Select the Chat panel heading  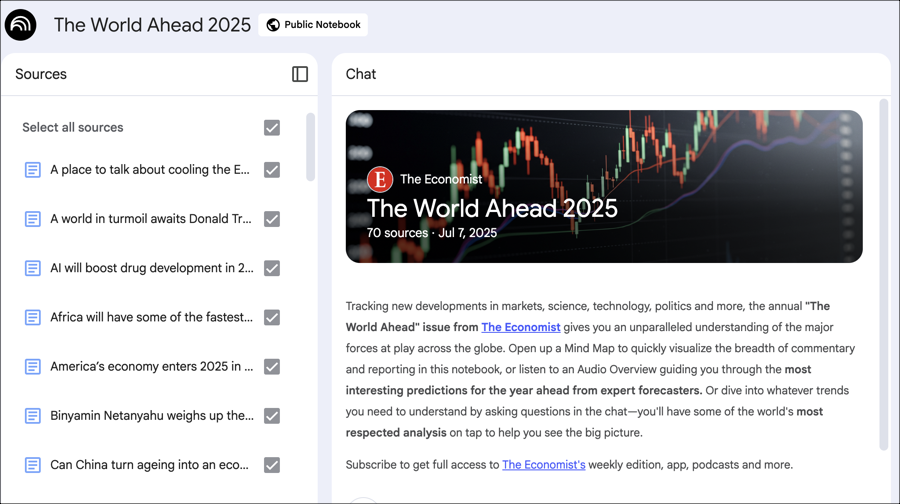(x=361, y=74)
